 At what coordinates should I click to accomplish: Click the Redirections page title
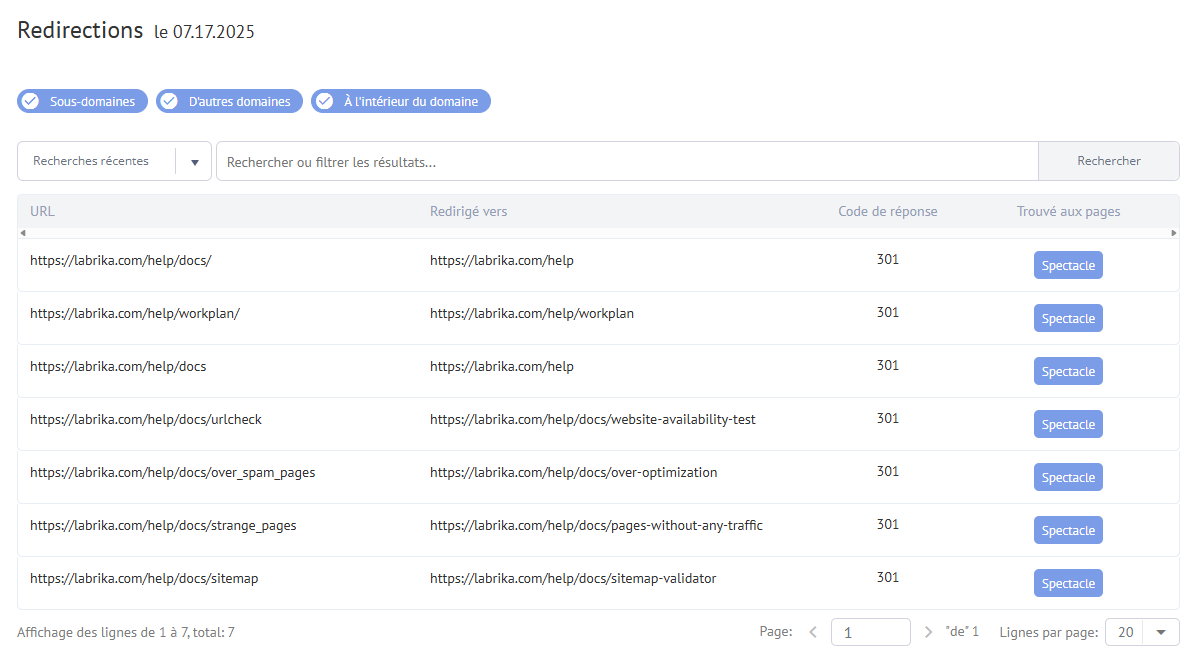pyautogui.click(x=80, y=30)
